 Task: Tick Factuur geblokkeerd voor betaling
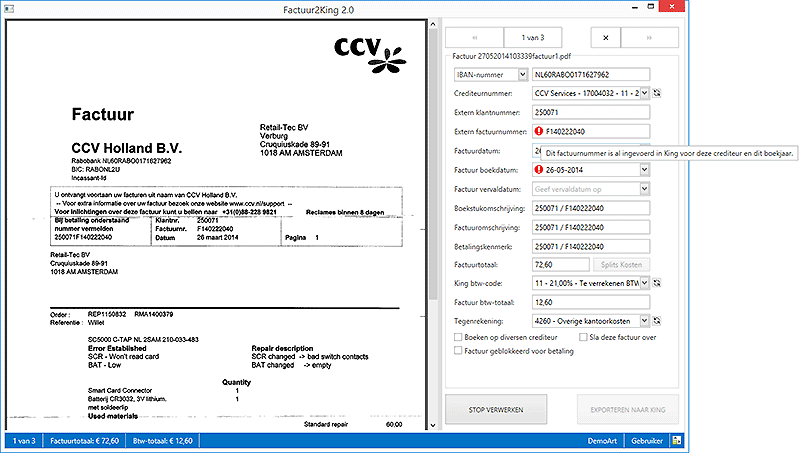pyautogui.click(x=458, y=350)
